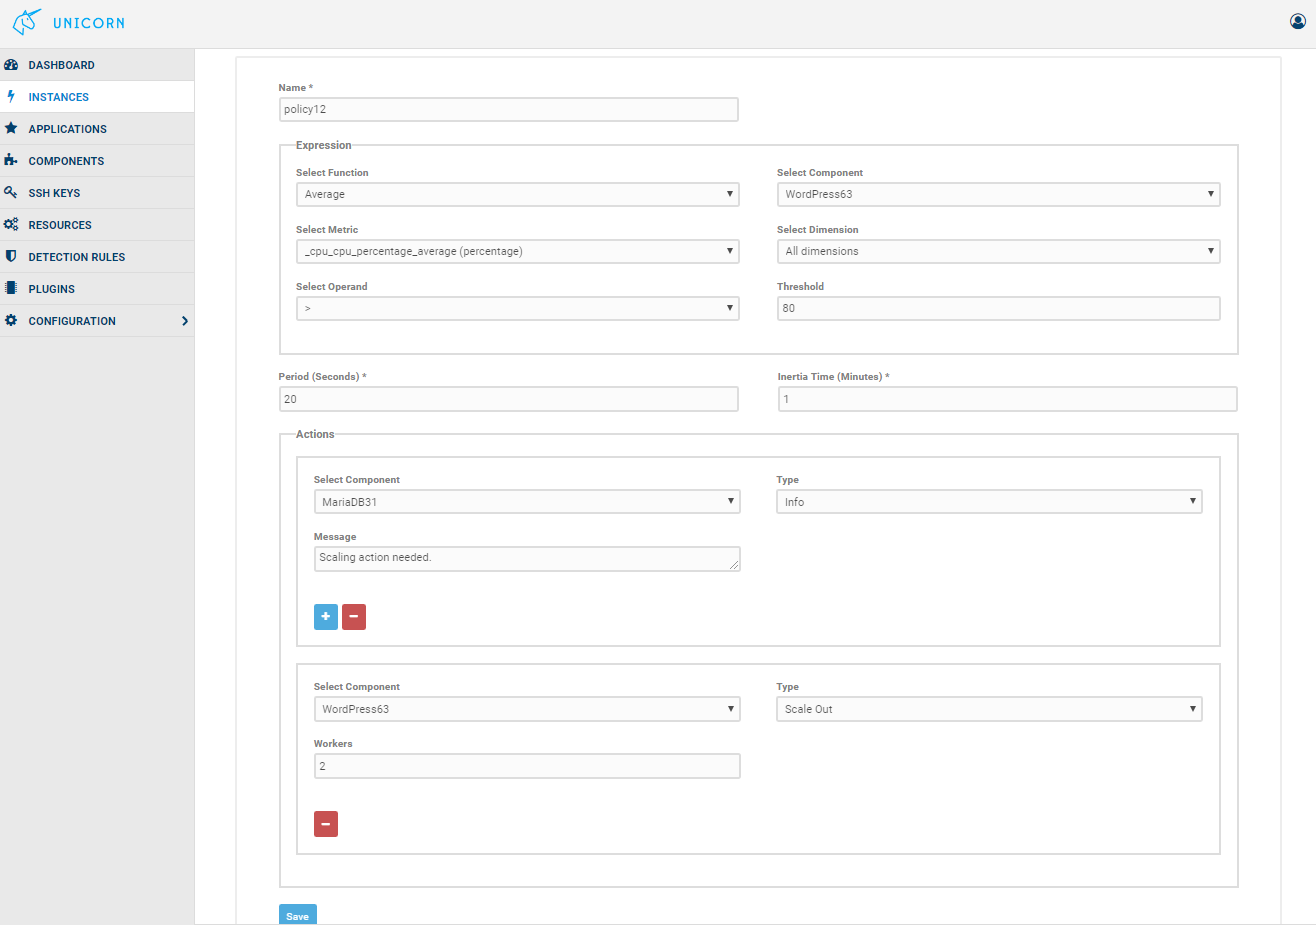Open the Select Function dropdown showing Average
1316x925 pixels.
click(x=518, y=194)
